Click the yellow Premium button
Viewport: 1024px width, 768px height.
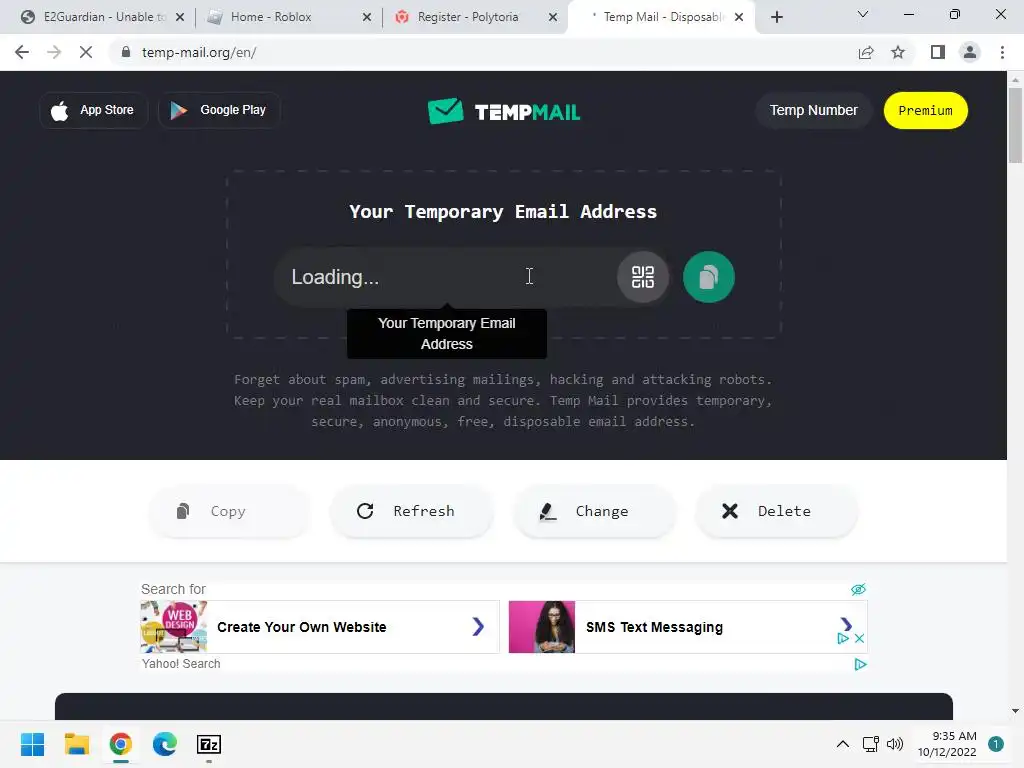tap(925, 110)
